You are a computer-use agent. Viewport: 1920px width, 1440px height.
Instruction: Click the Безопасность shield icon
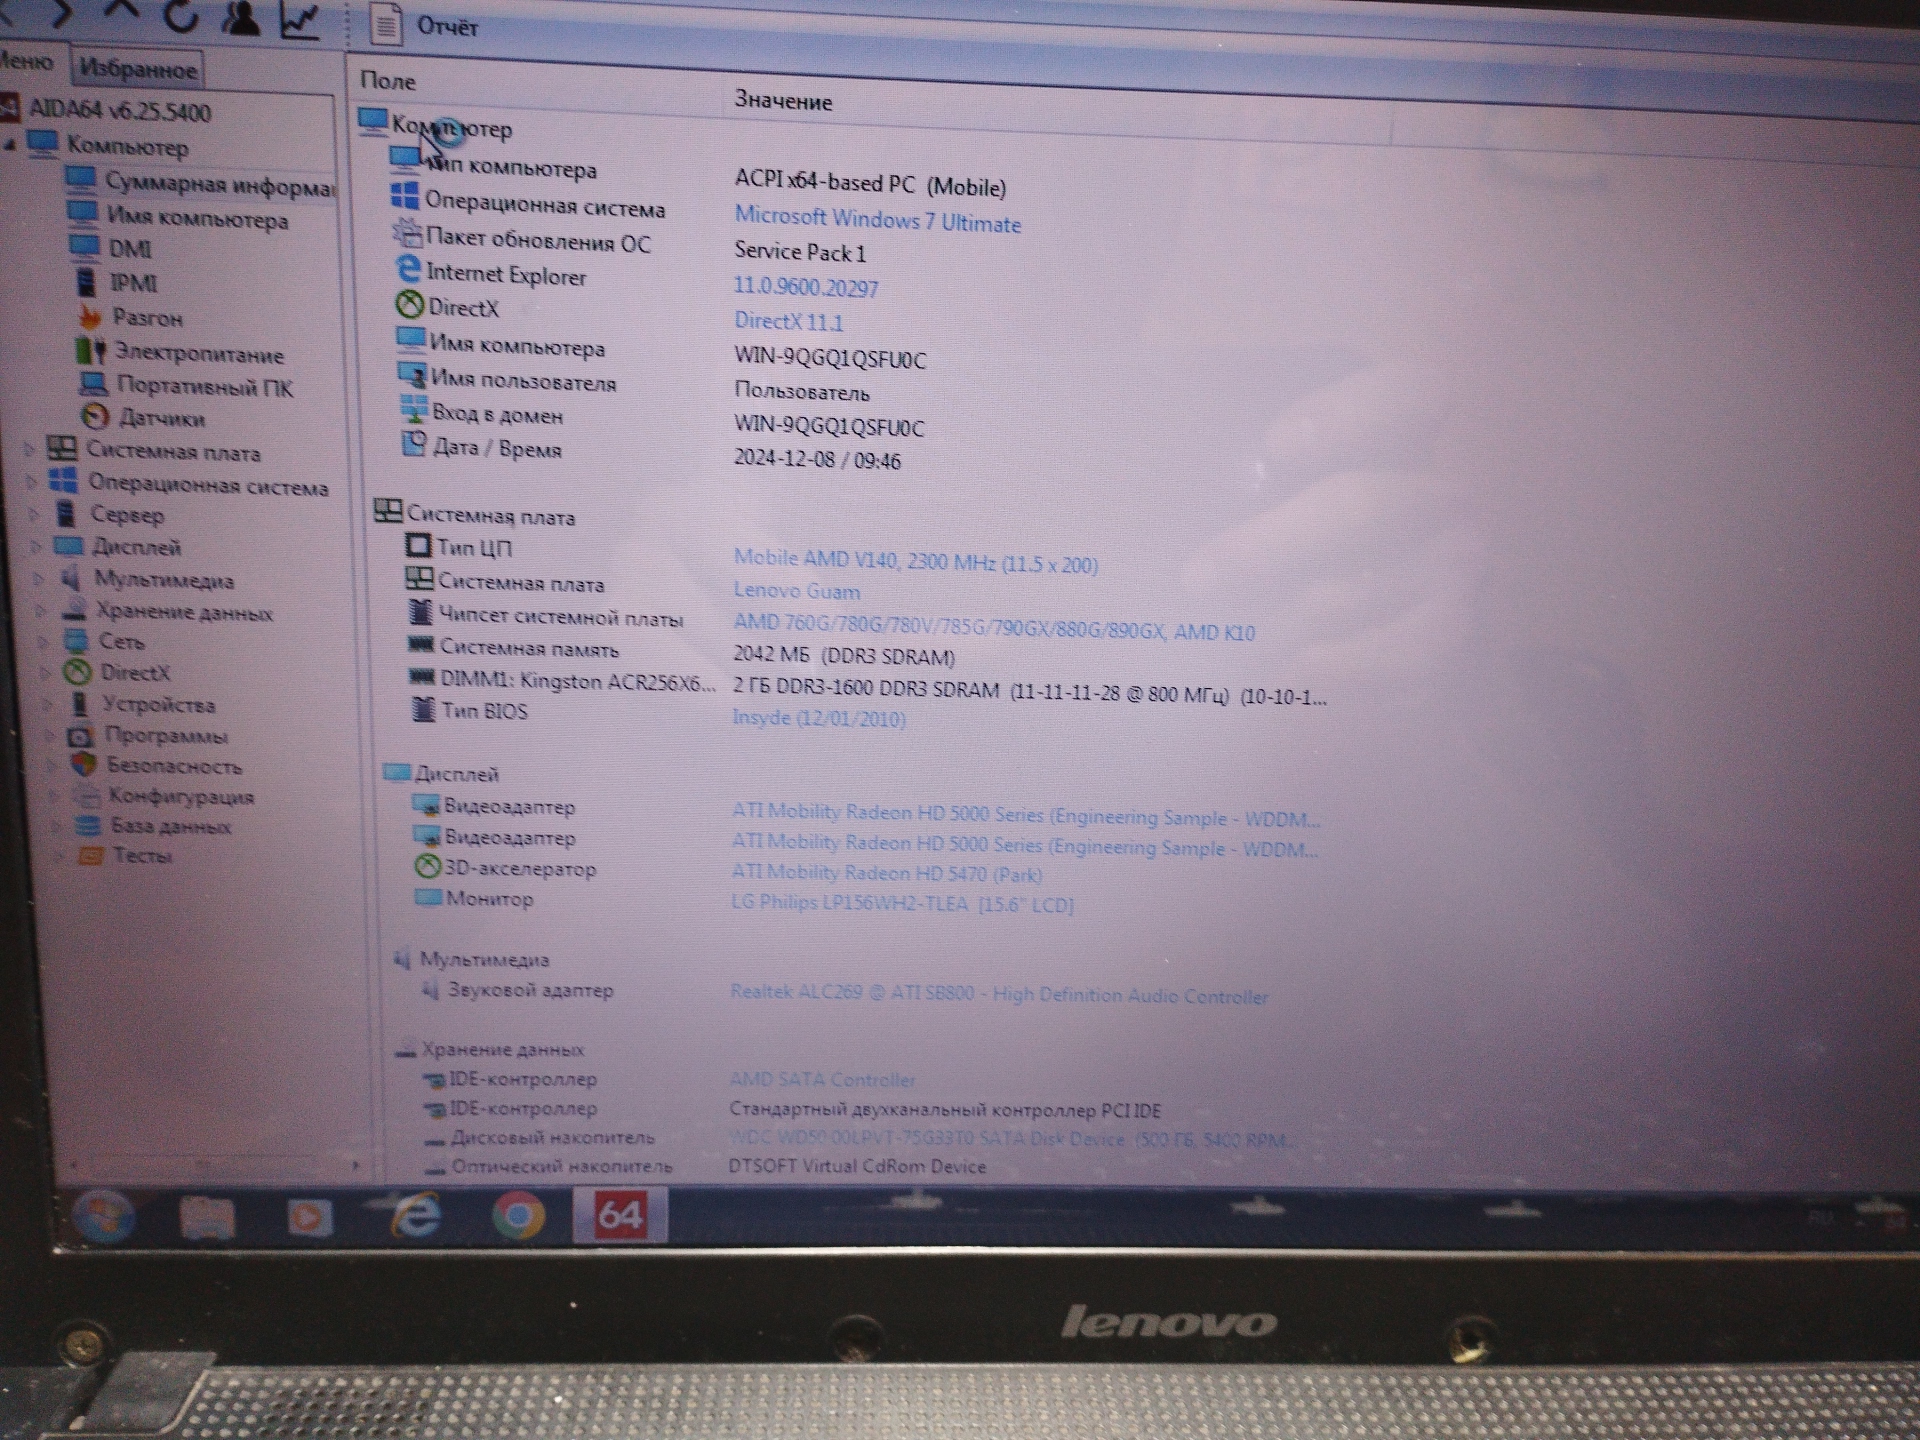click(x=84, y=765)
